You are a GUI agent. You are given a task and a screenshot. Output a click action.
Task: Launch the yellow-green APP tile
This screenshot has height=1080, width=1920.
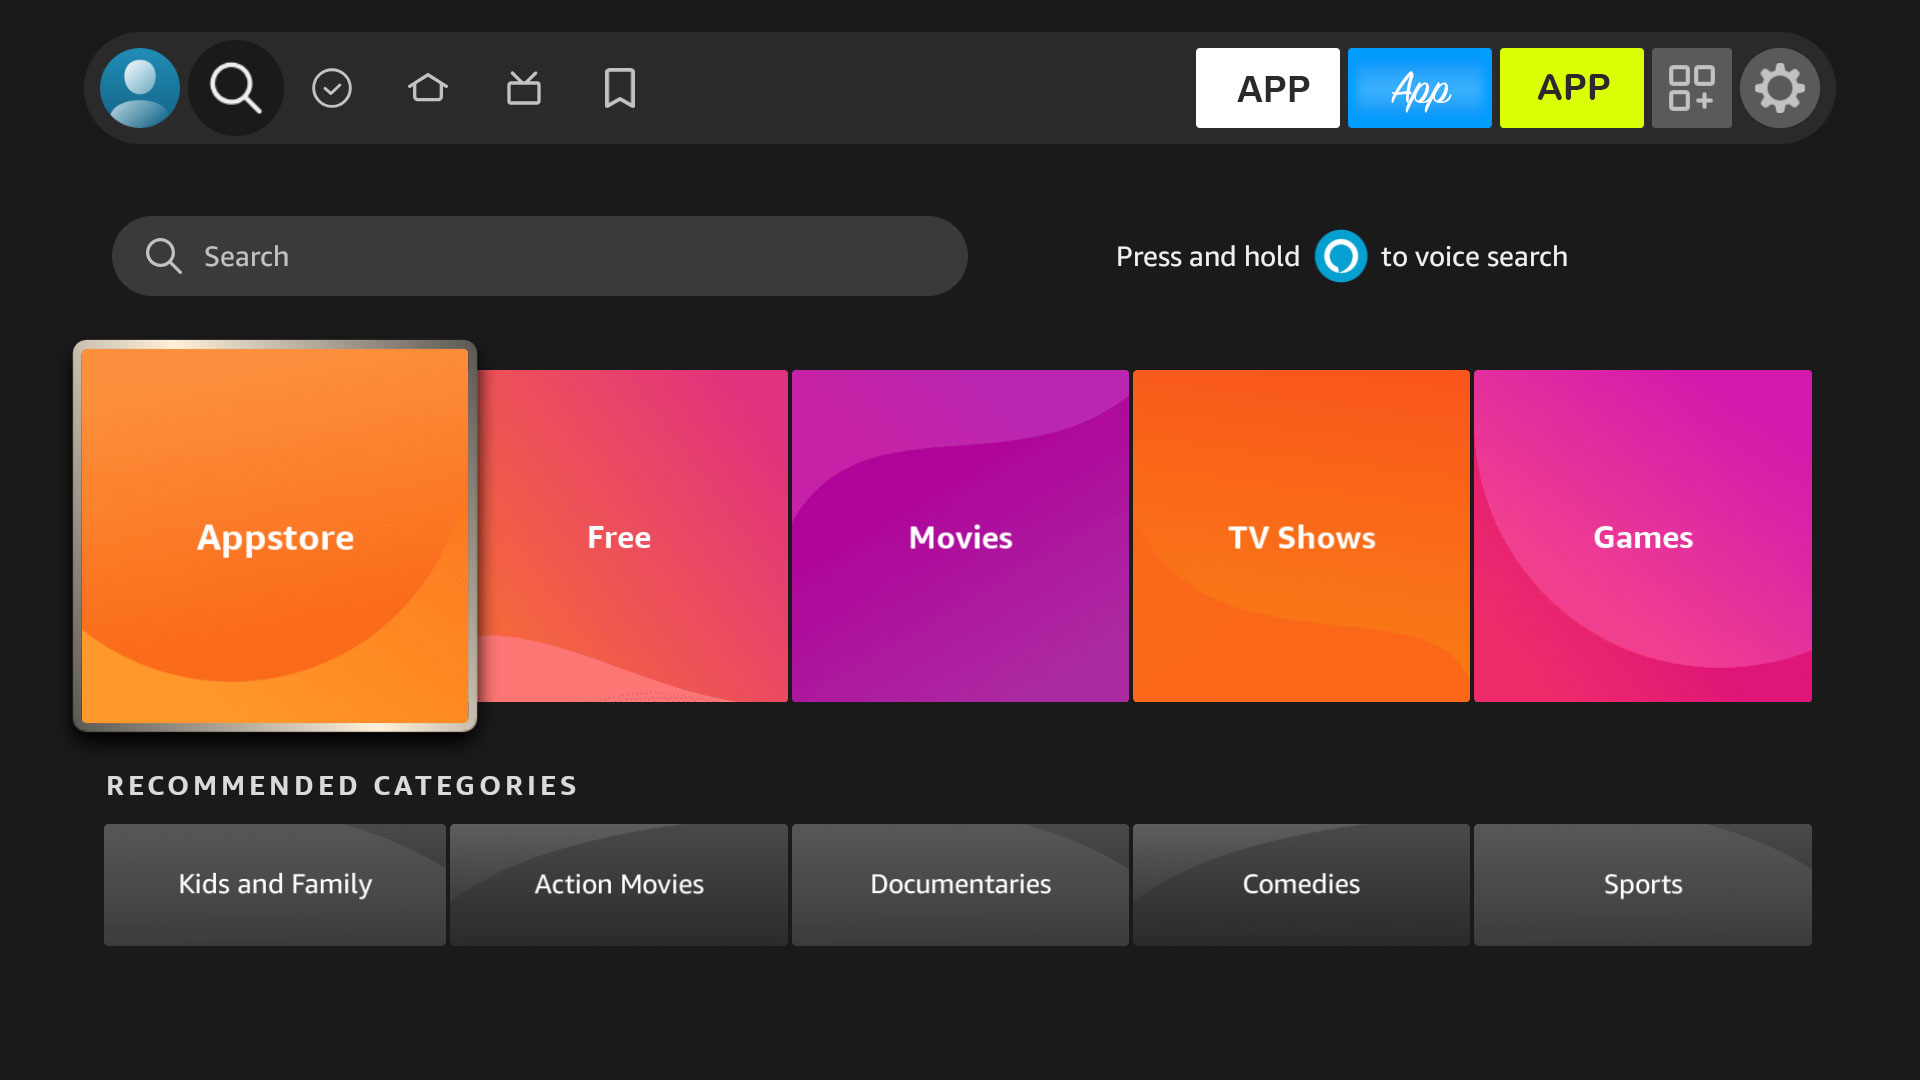[x=1571, y=88]
